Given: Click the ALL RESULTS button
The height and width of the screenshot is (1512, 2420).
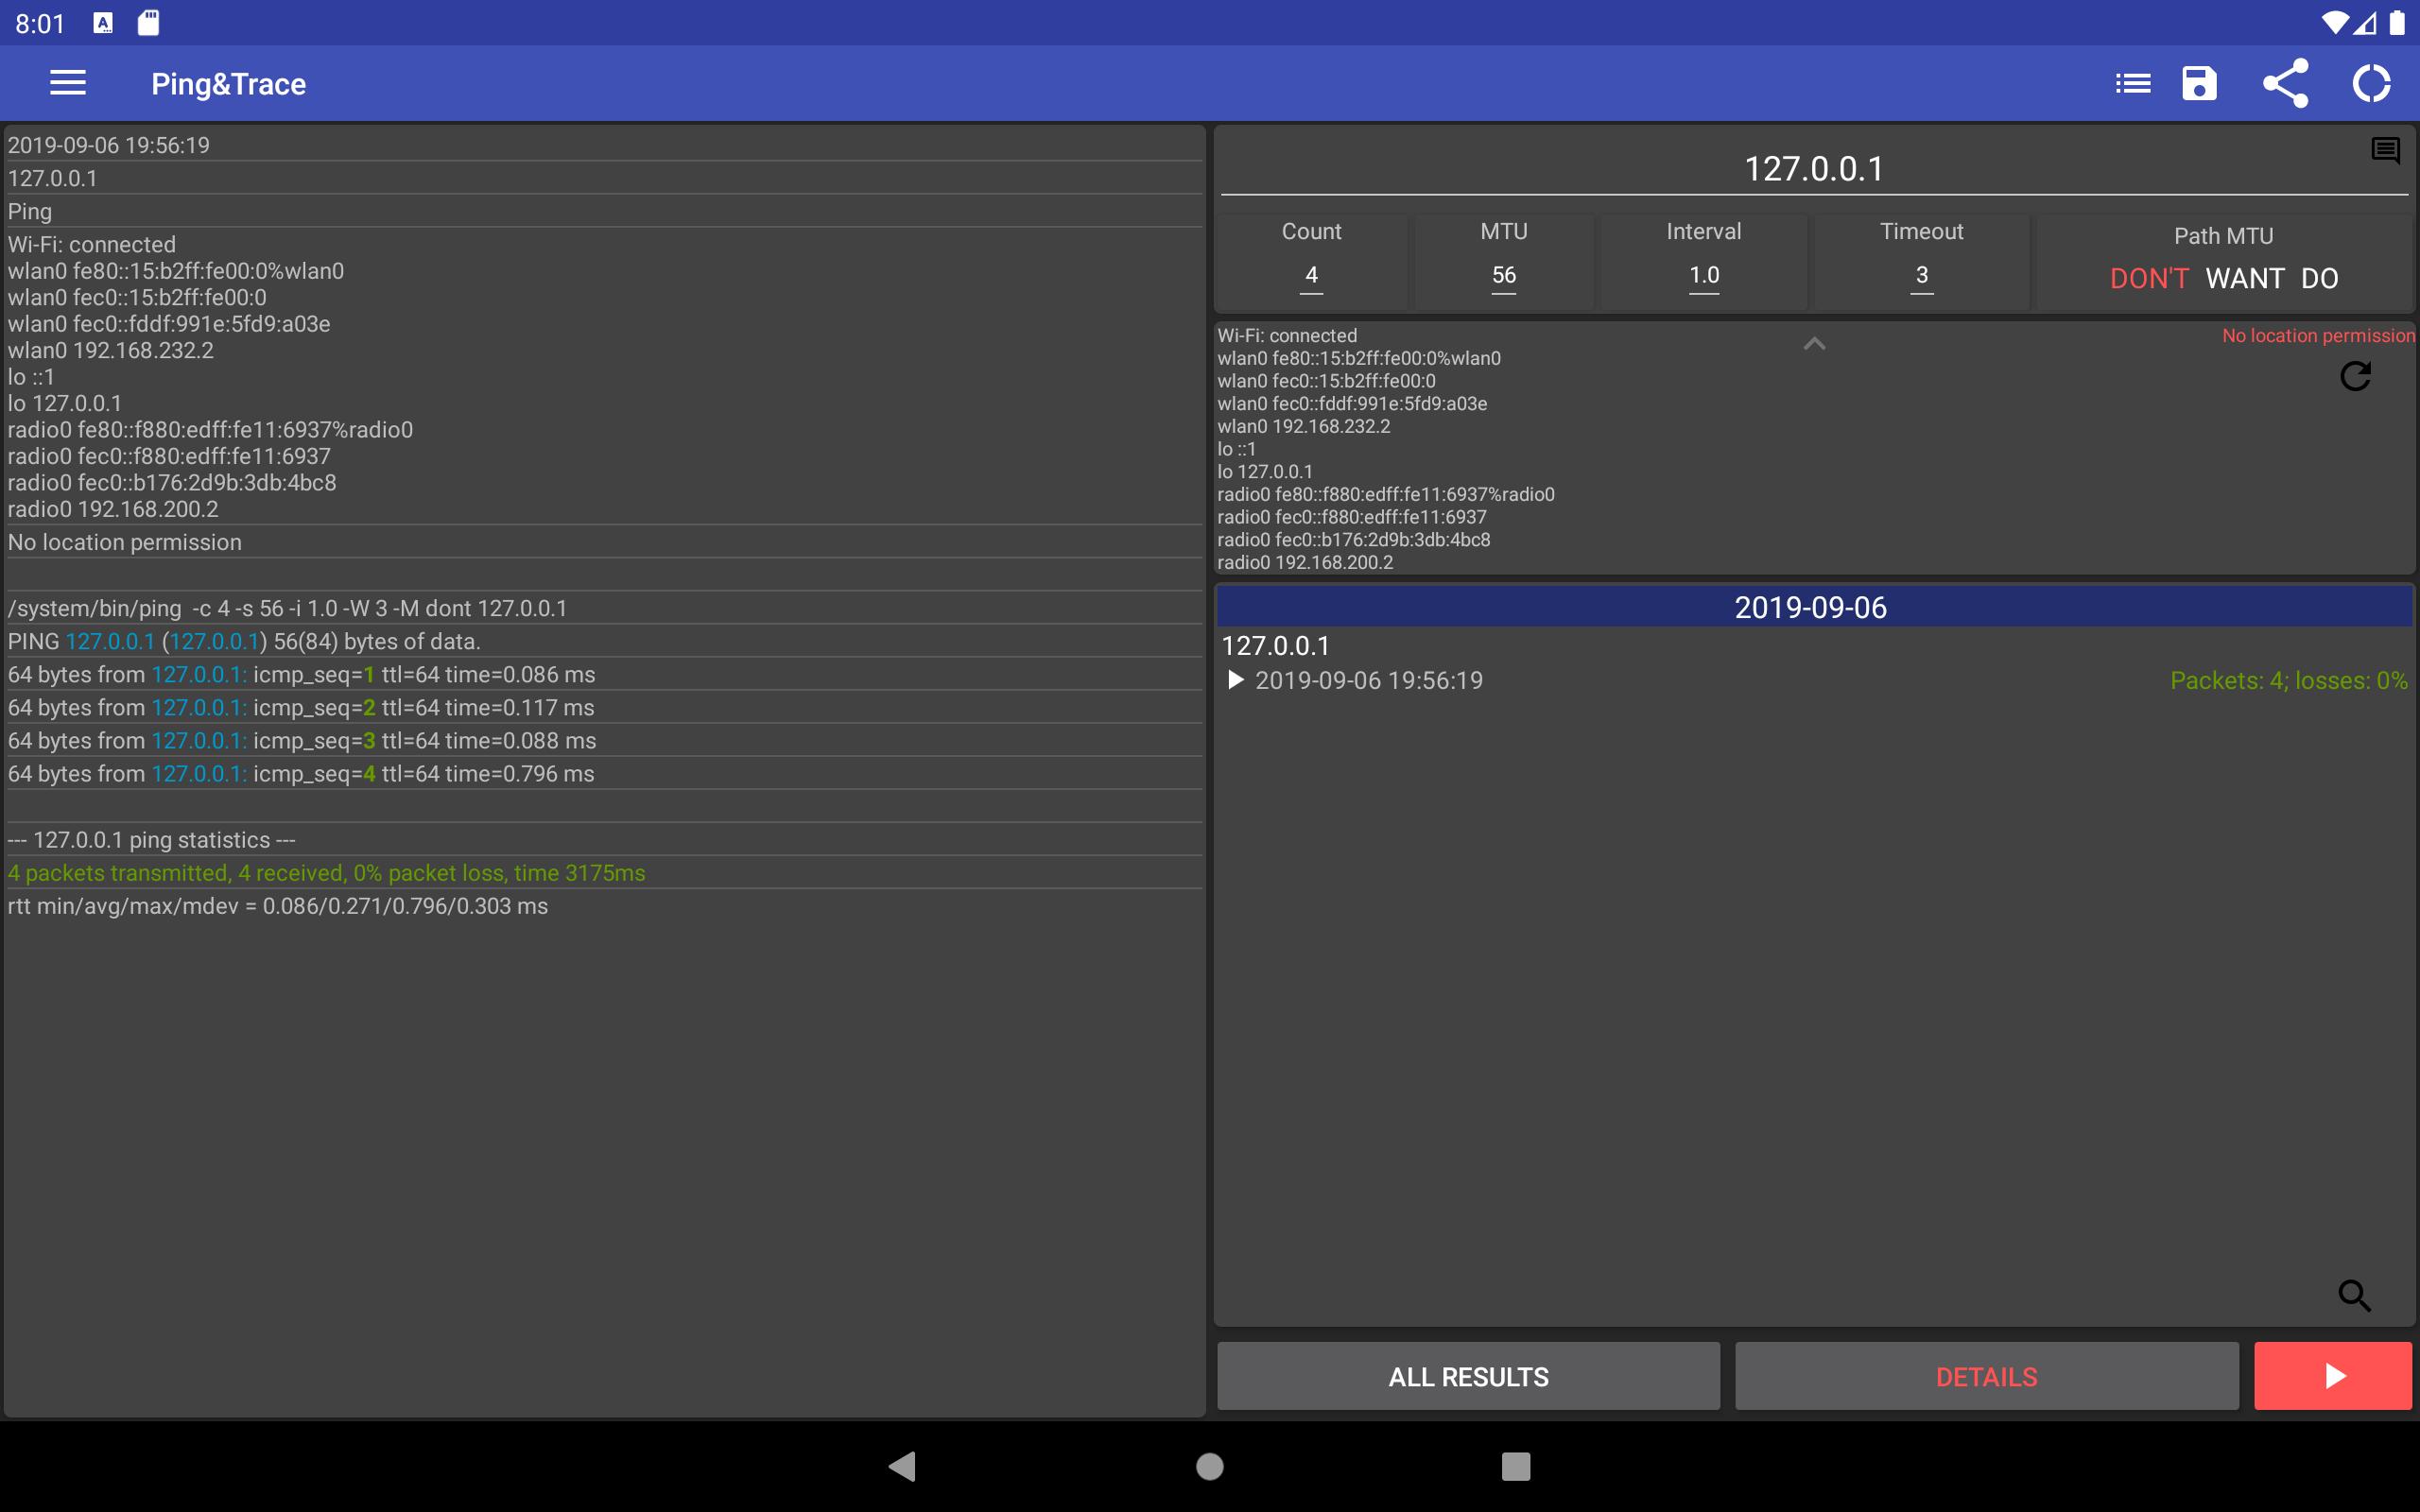Looking at the screenshot, I should pos(1469,1376).
